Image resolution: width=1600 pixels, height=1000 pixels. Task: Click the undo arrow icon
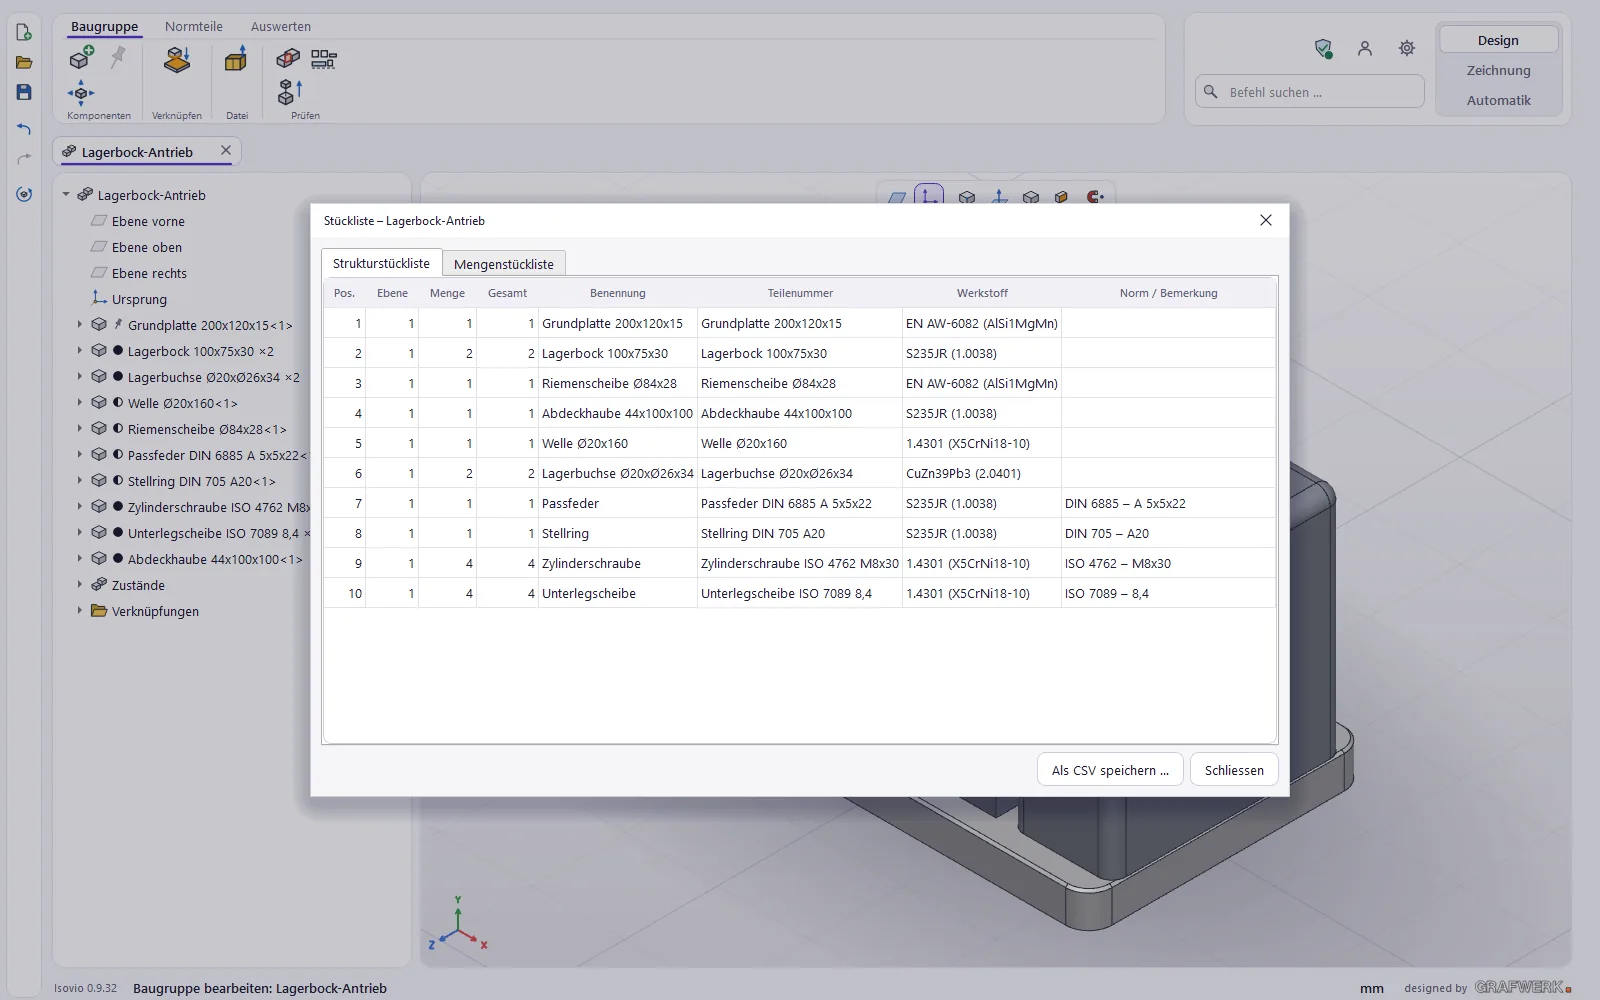click(x=24, y=128)
